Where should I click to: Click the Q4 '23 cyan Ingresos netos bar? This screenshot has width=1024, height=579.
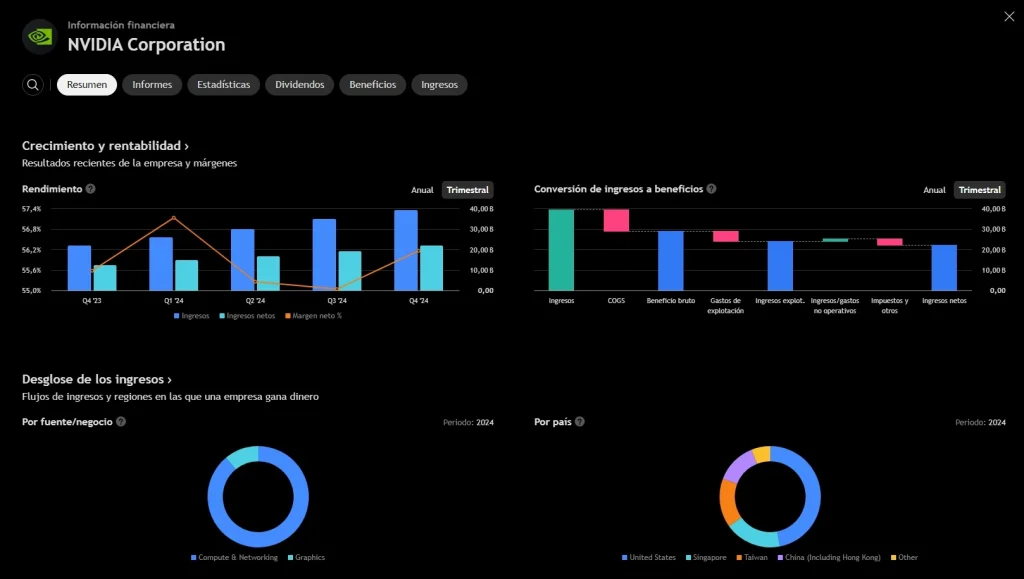[x=105, y=278]
